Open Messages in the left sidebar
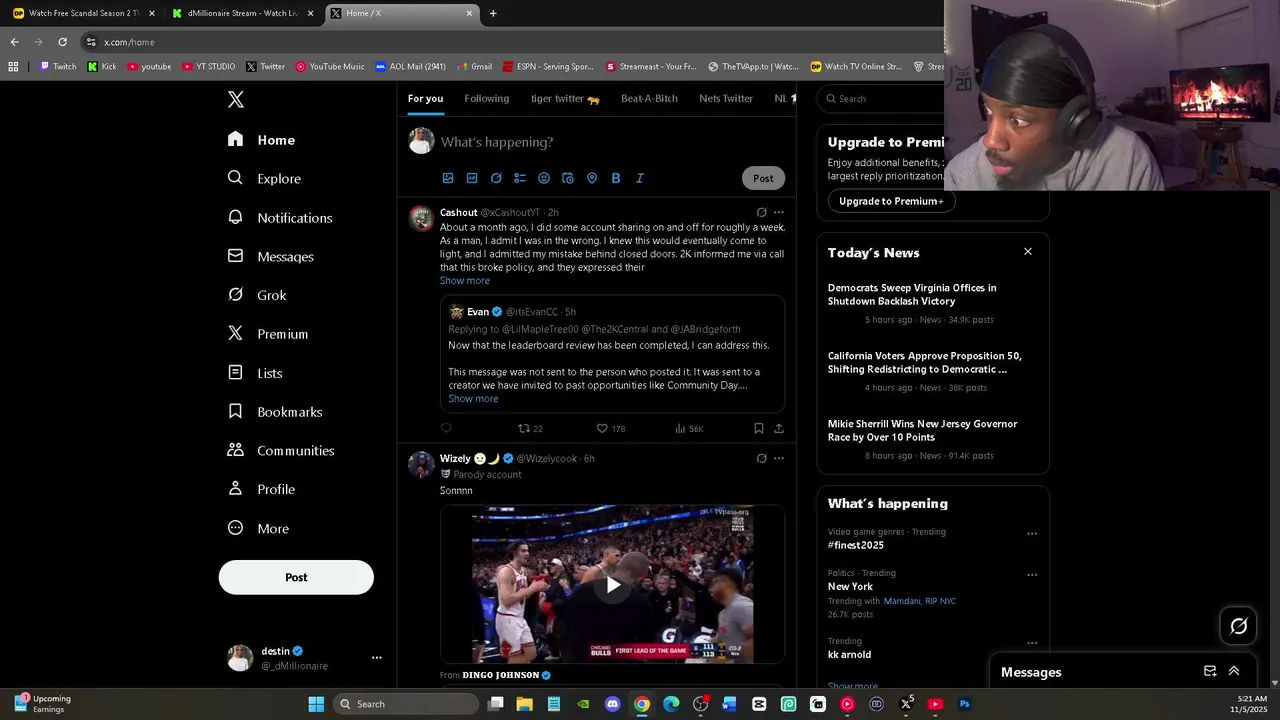 point(270,256)
